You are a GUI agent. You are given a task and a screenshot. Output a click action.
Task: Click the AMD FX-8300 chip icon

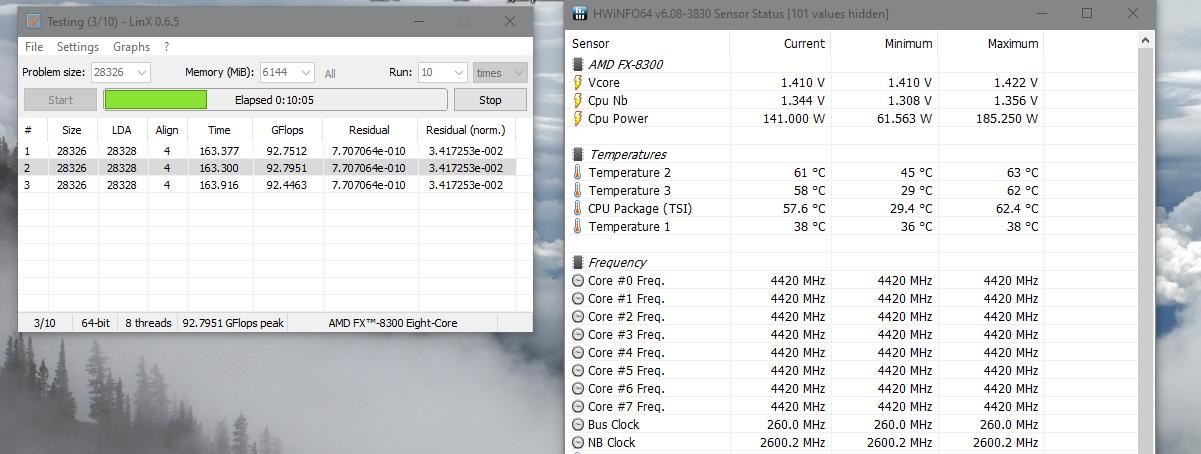click(x=577, y=64)
